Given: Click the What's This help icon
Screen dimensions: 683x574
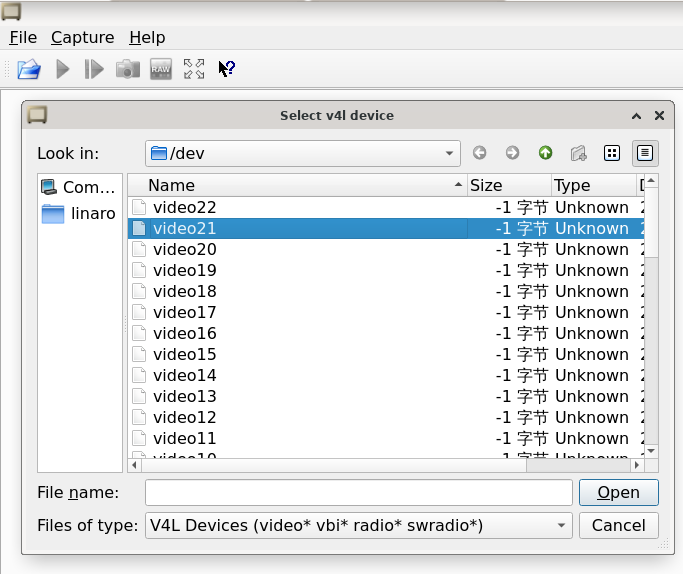Looking at the screenshot, I should [227, 69].
